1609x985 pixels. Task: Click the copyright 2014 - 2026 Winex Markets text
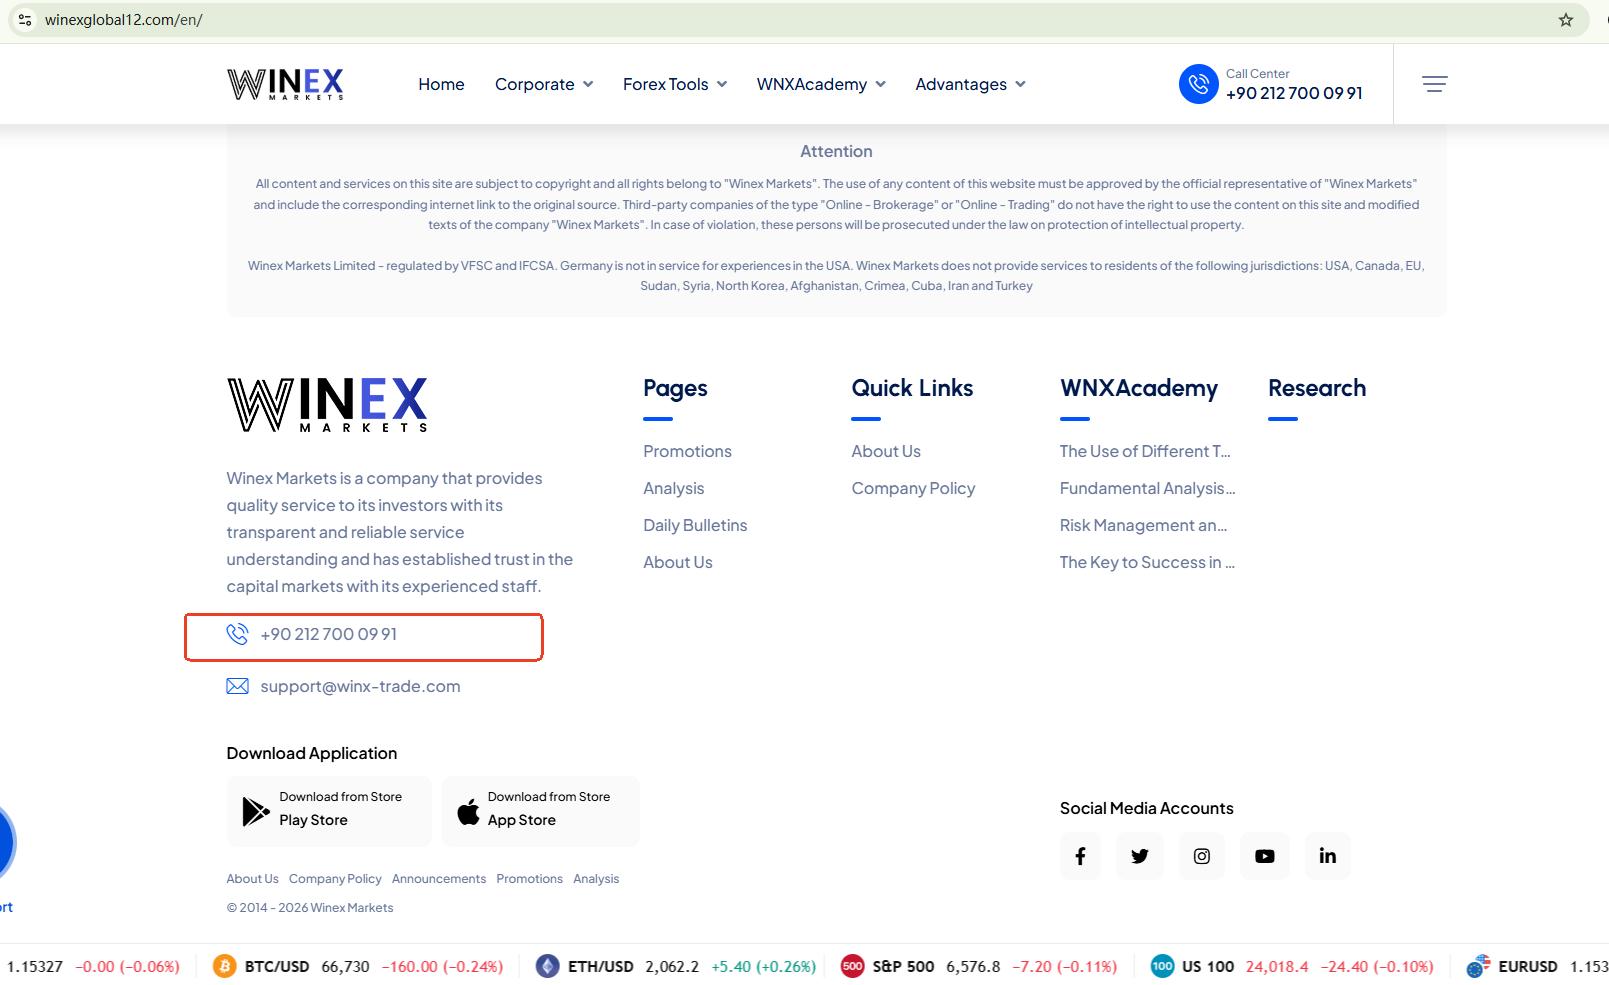click(x=310, y=908)
